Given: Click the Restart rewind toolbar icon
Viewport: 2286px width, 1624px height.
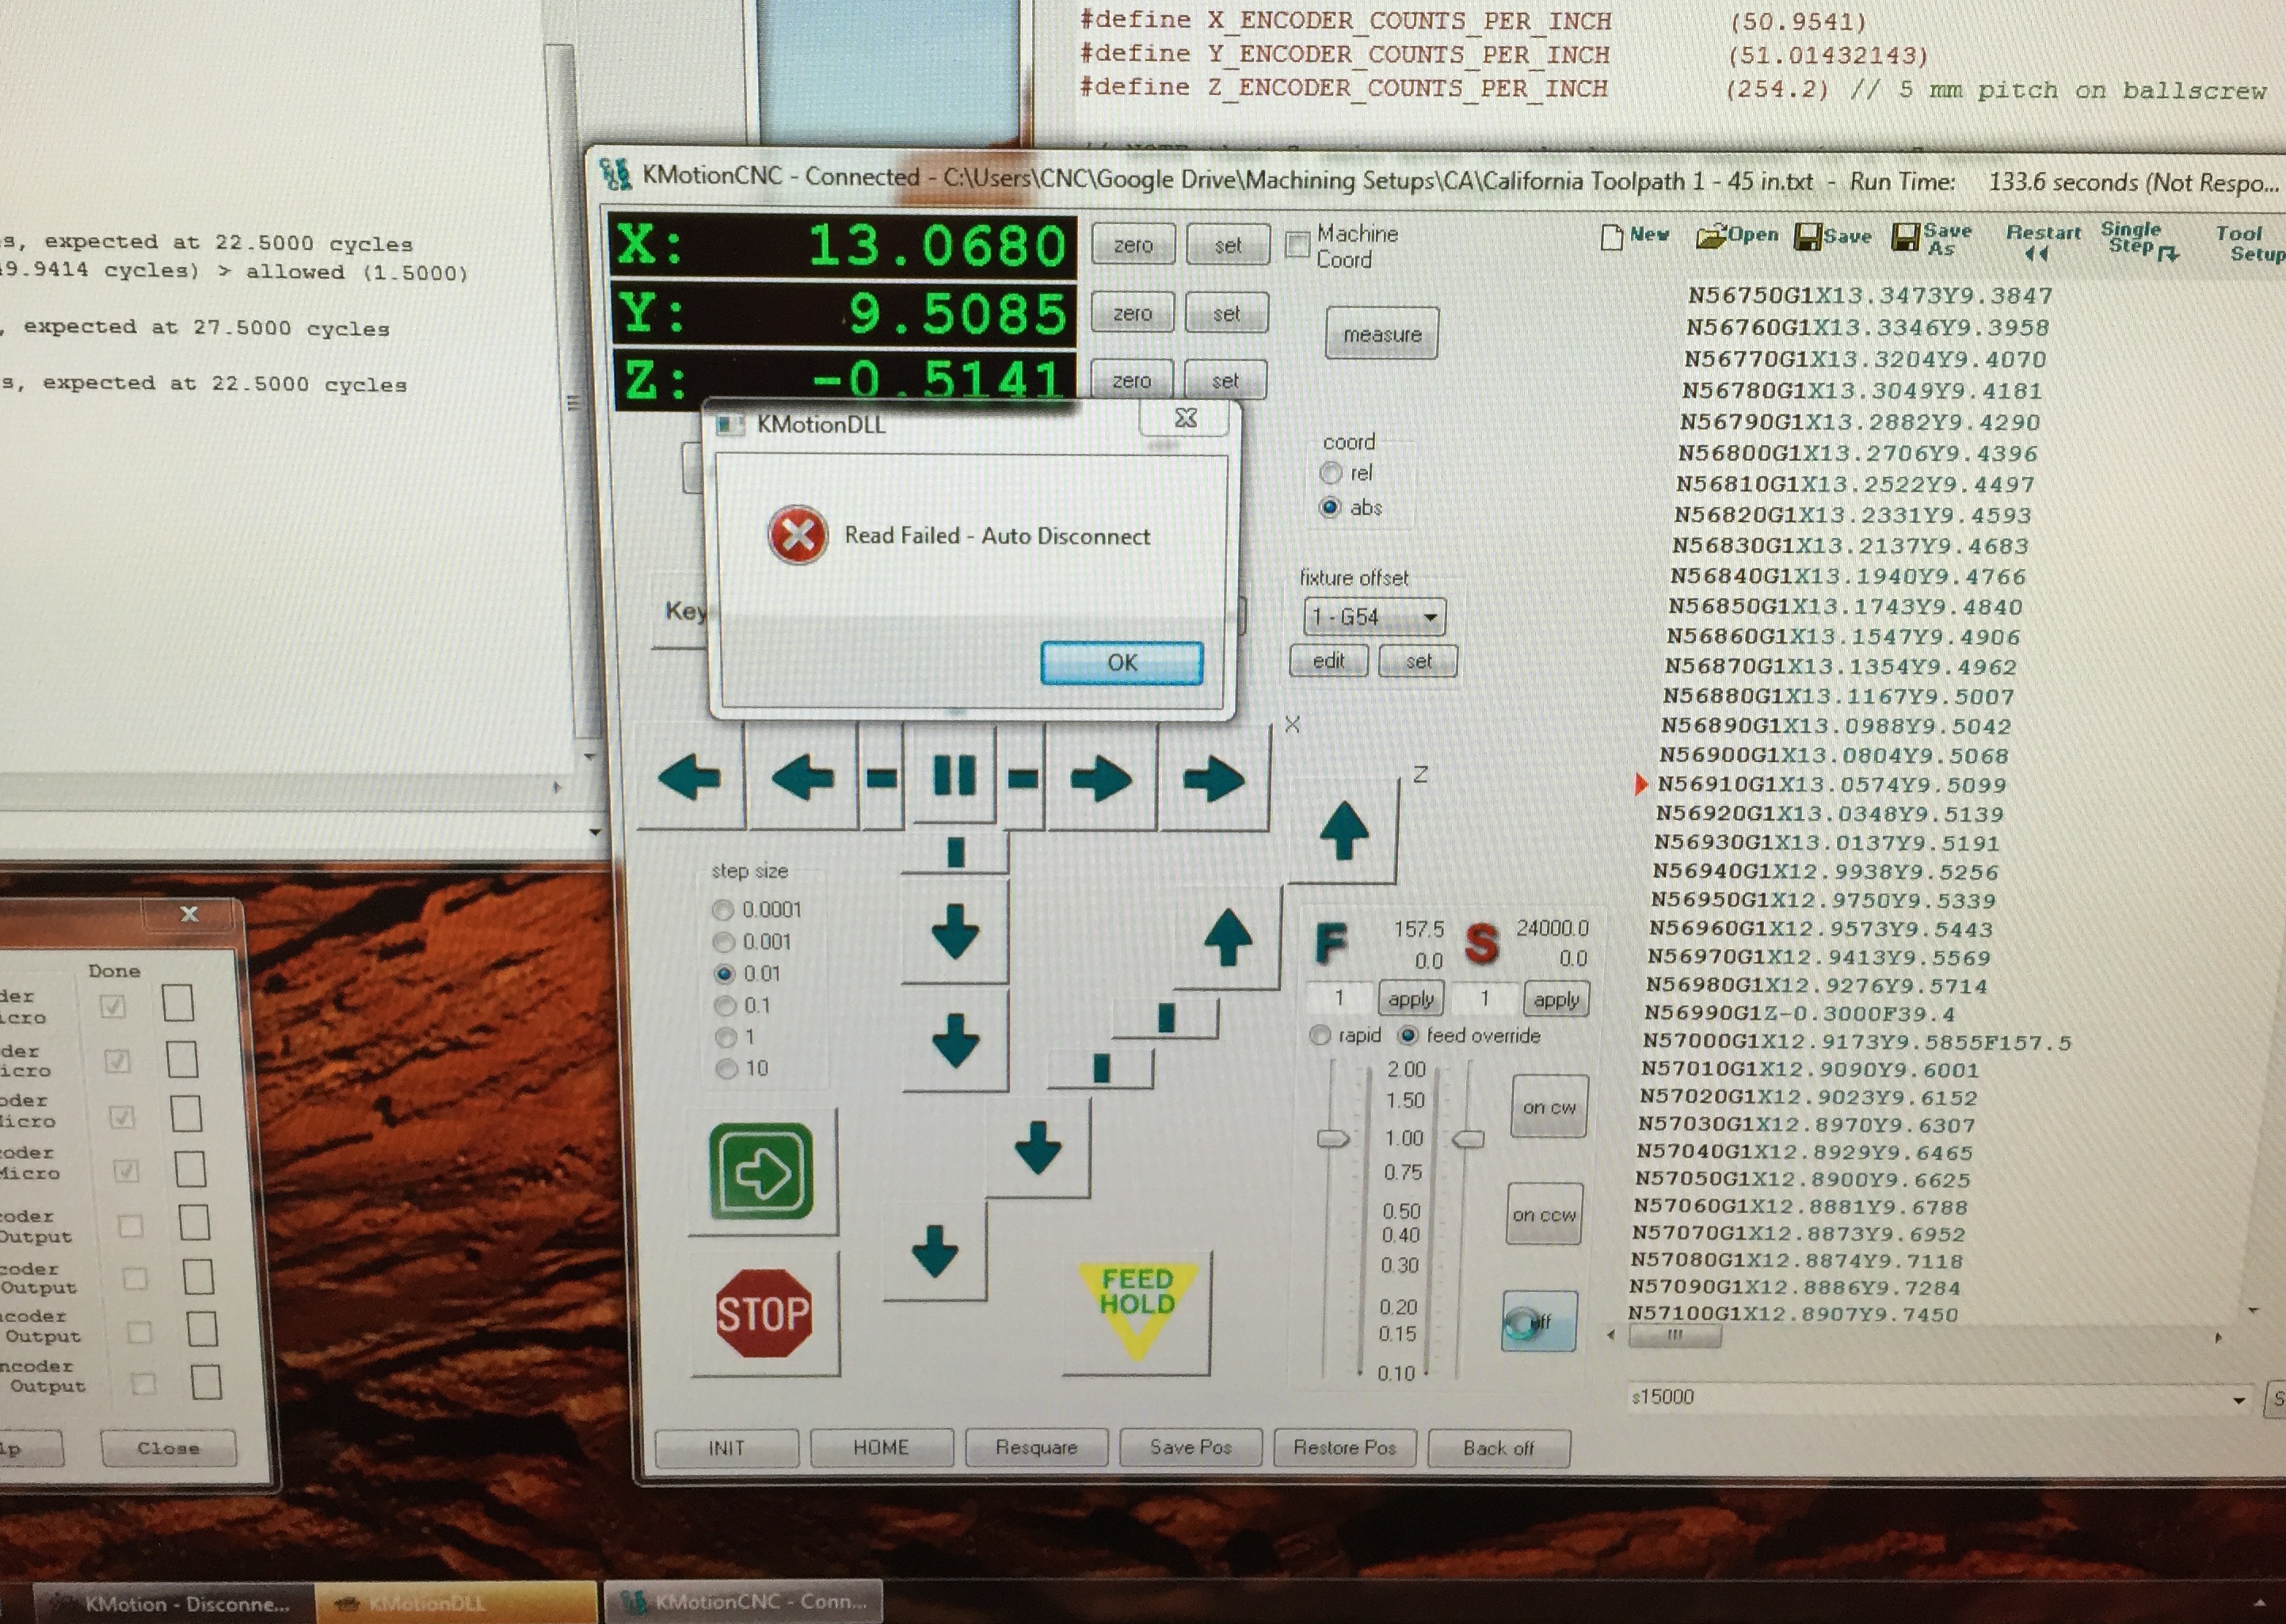Looking at the screenshot, I should [2041, 241].
